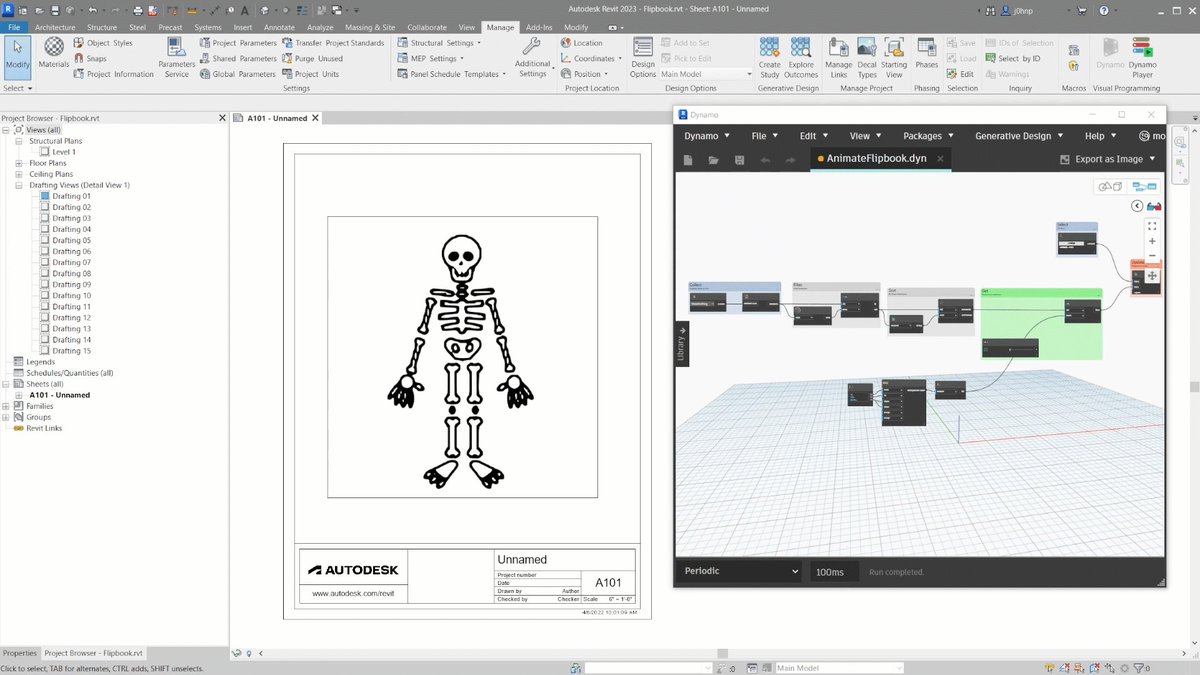Viewport: 1200px width, 675px height.
Task: Open Project Information
Action: (113, 74)
